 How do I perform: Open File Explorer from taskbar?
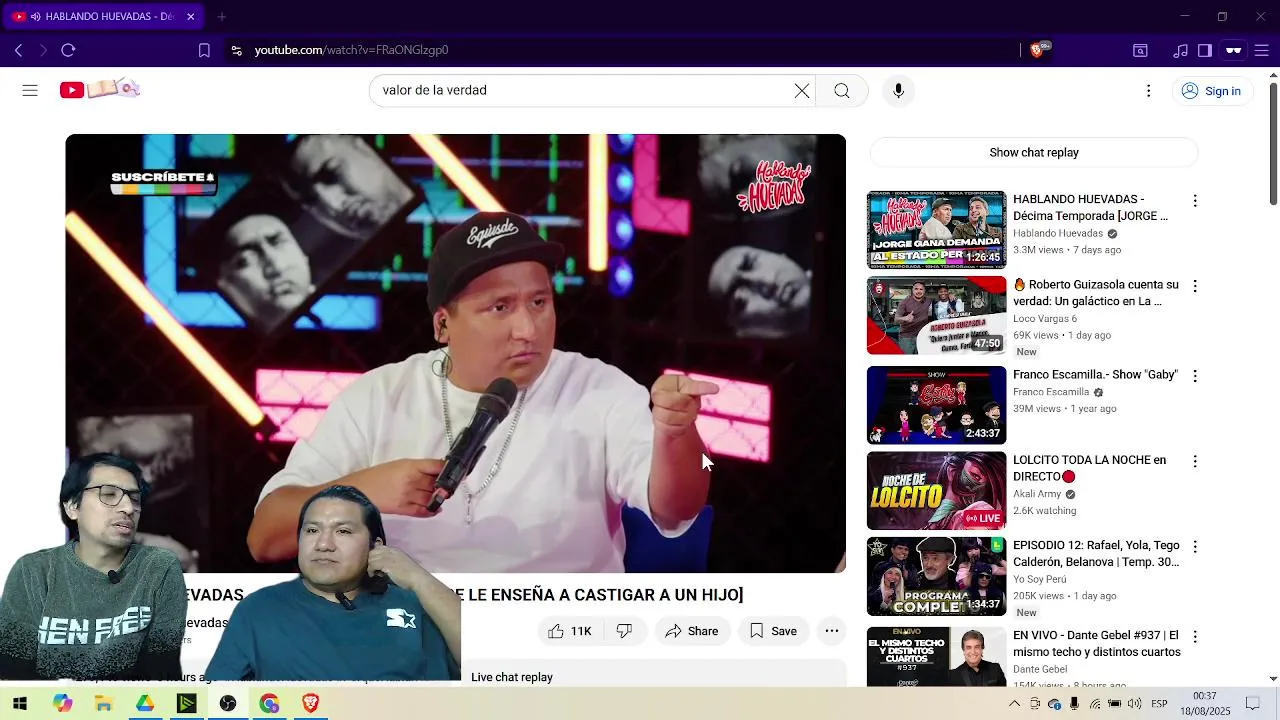pyautogui.click(x=103, y=704)
